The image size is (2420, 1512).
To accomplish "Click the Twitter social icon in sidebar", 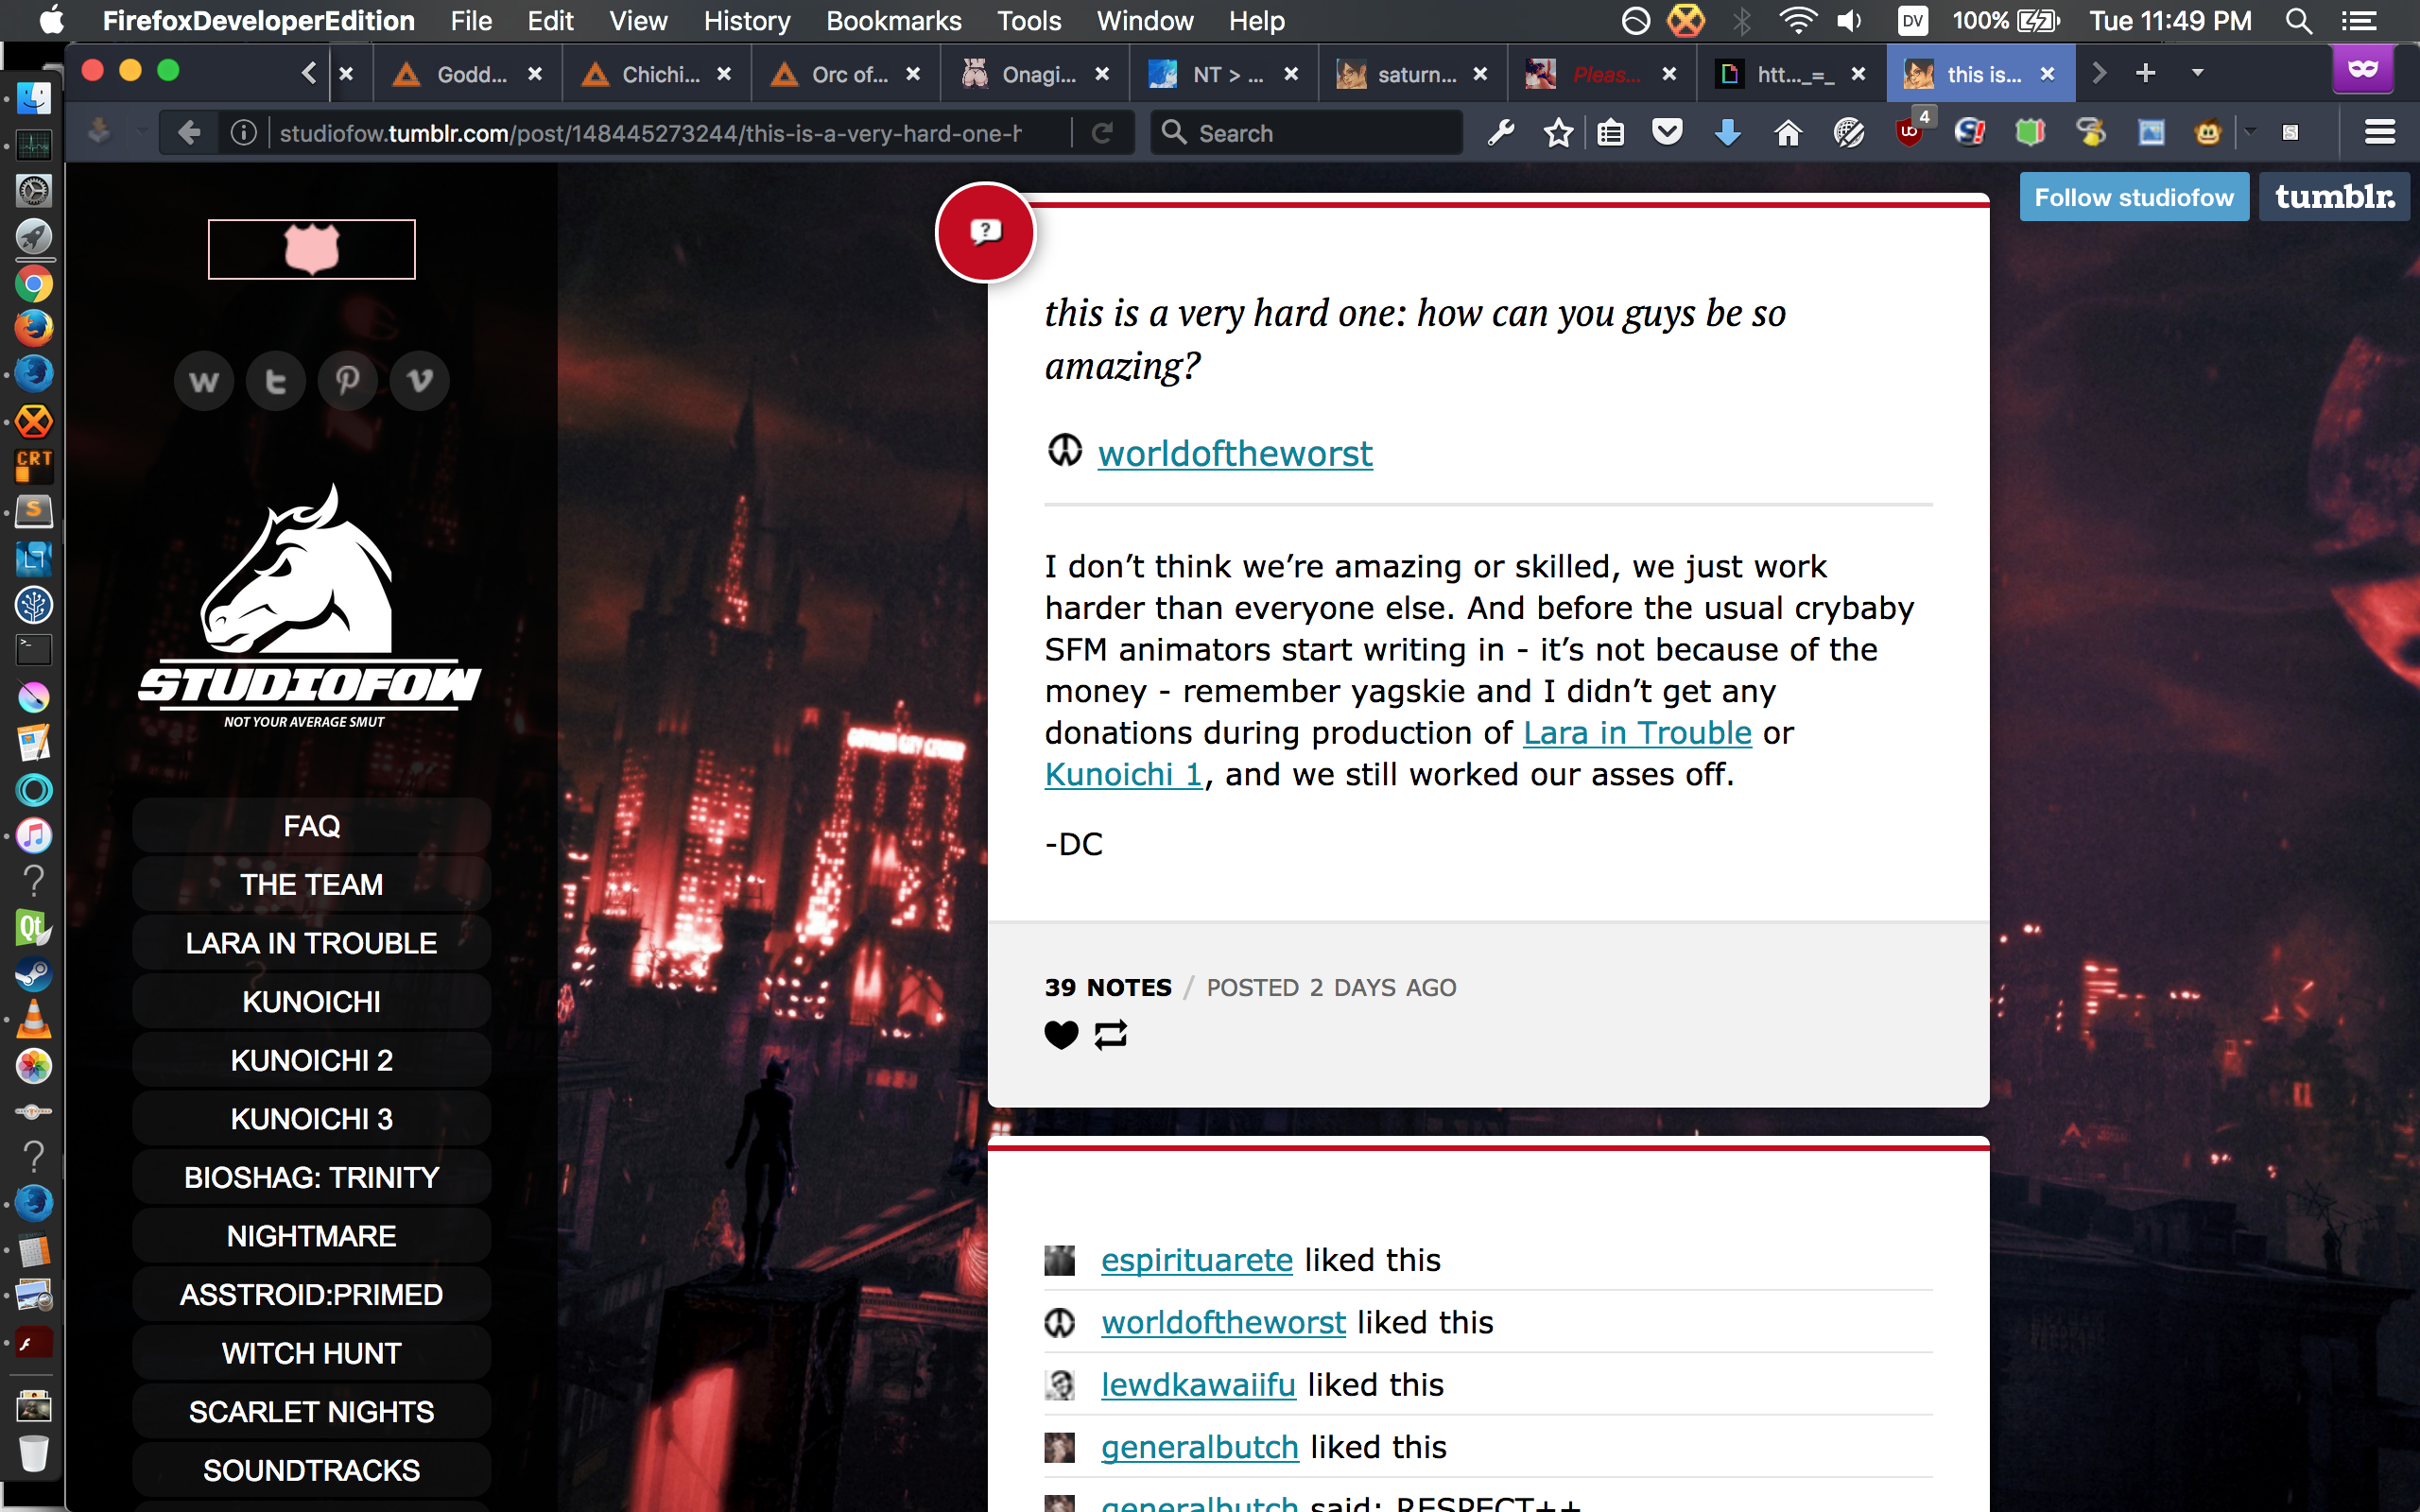I will click(276, 381).
